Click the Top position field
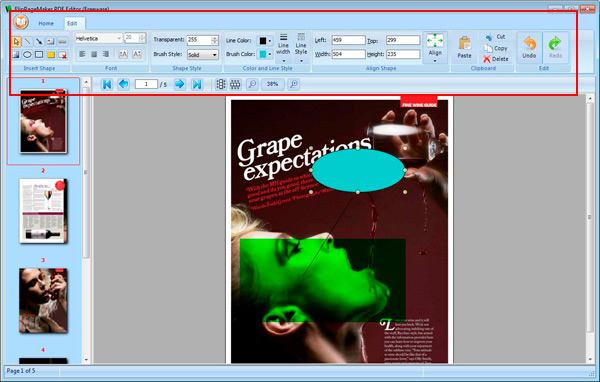This screenshot has width=600, height=382. click(403, 40)
